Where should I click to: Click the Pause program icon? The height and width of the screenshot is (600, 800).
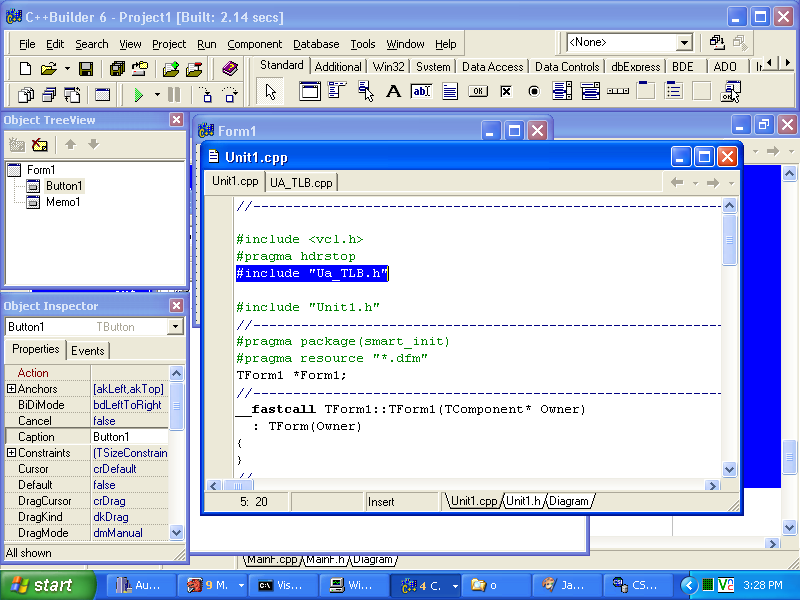pos(174,95)
